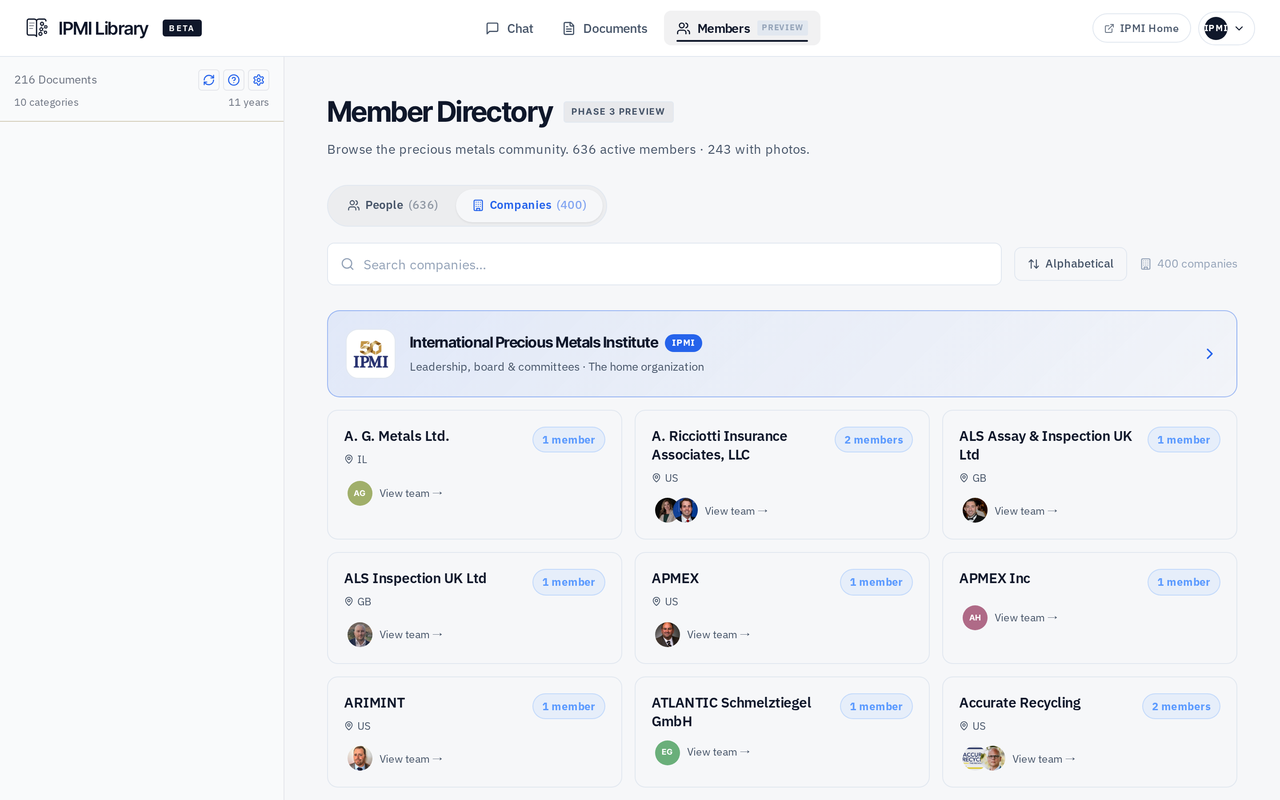Click the ARIMINT member photo
This screenshot has width=1280, height=800.
click(x=360, y=759)
